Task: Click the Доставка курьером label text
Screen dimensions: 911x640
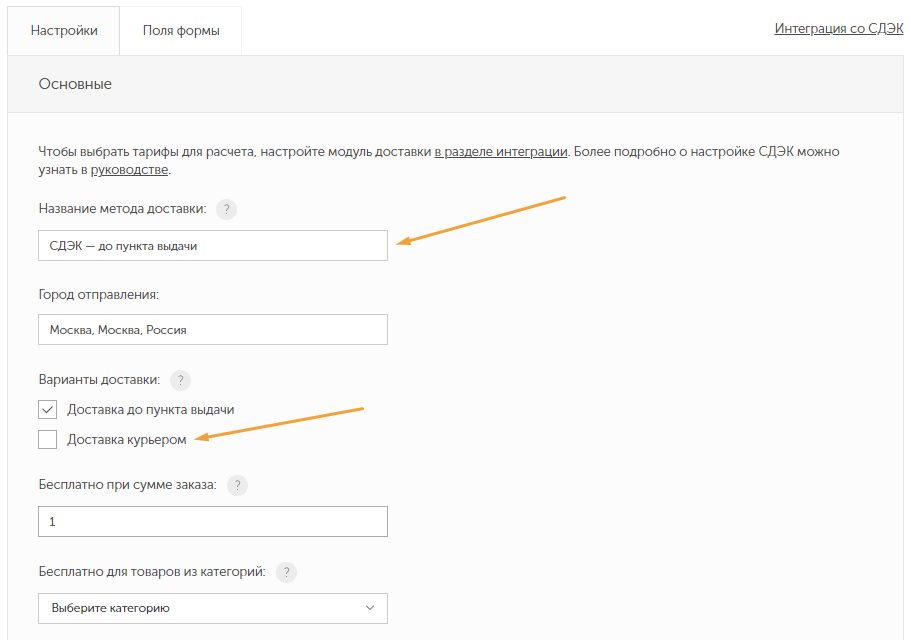Action: [127, 440]
